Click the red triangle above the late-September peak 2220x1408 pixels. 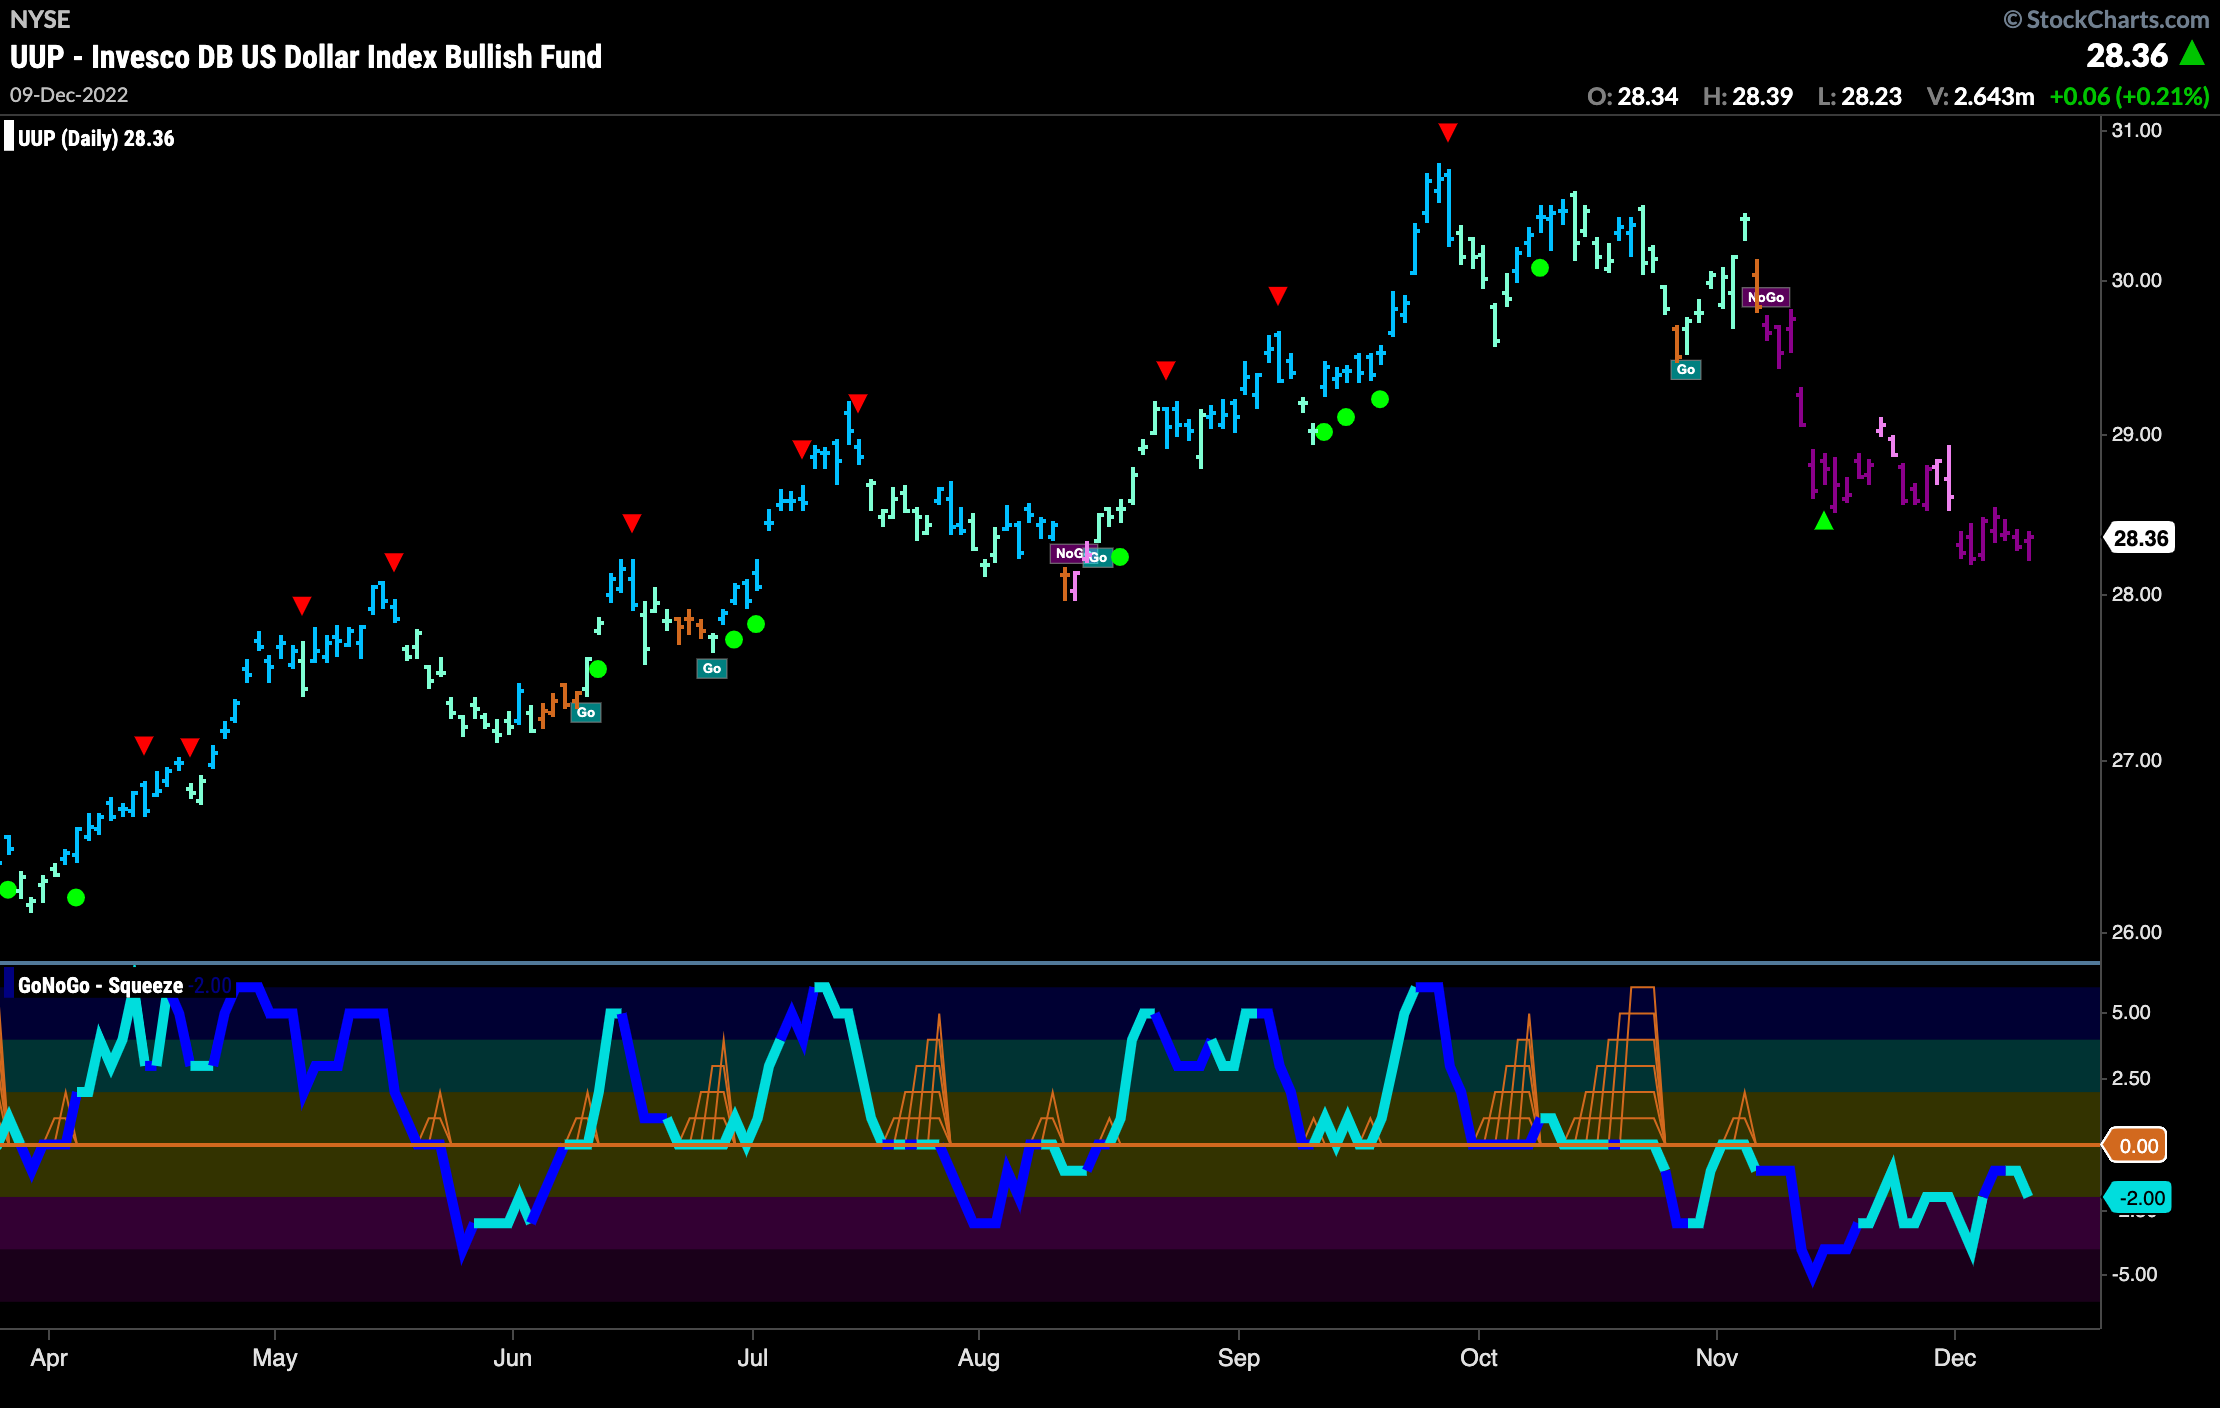(1447, 132)
